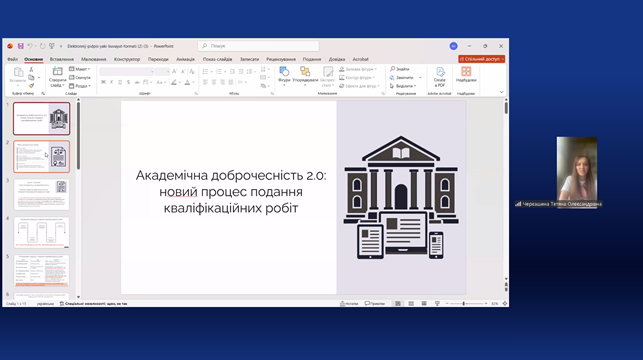Collapse the ribbon using chevron arrow
The width and height of the screenshot is (643, 360).
[x=502, y=92]
